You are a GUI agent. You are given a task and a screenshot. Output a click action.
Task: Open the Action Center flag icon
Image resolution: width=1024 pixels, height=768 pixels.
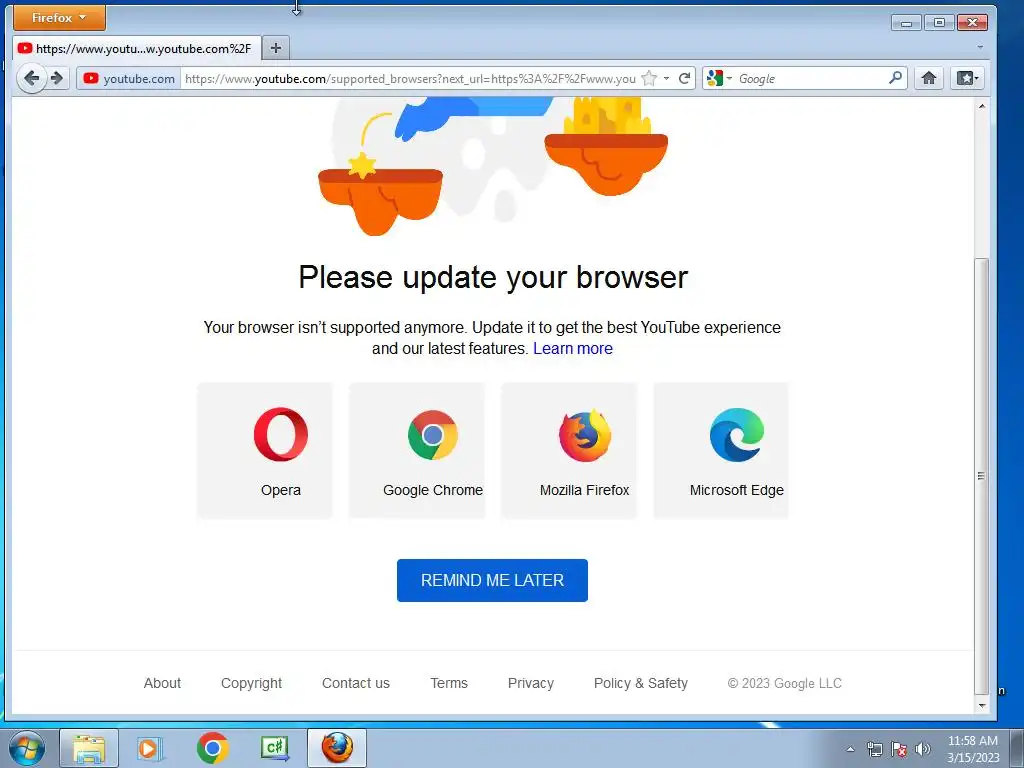click(x=899, y=749)
